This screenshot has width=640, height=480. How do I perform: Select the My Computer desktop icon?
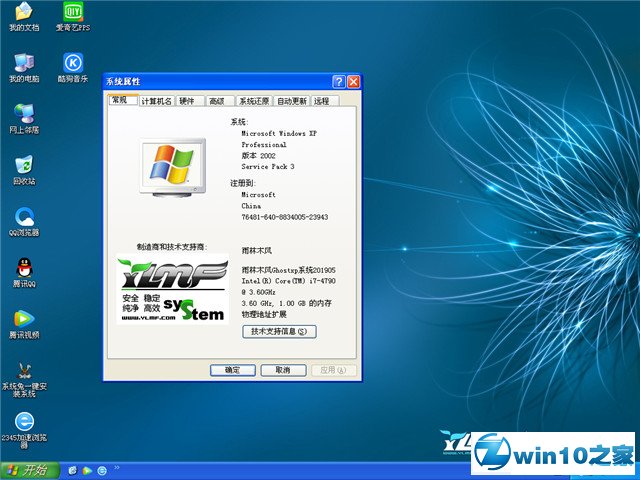pos(24,68)
